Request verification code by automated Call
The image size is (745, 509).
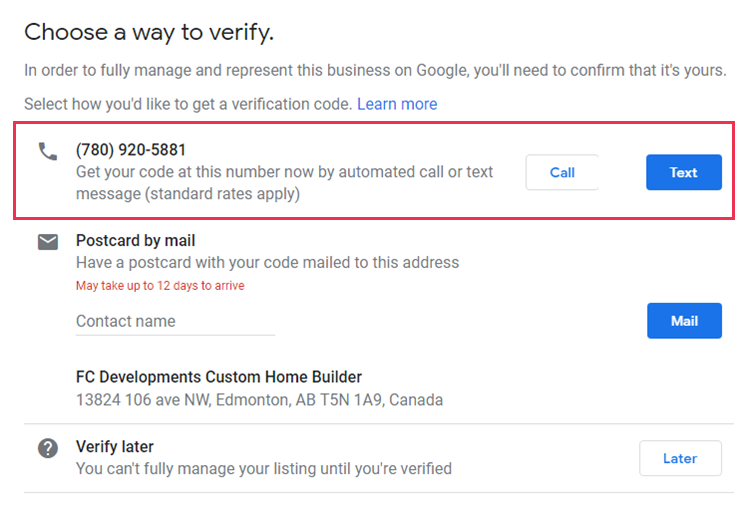point(562,172)
